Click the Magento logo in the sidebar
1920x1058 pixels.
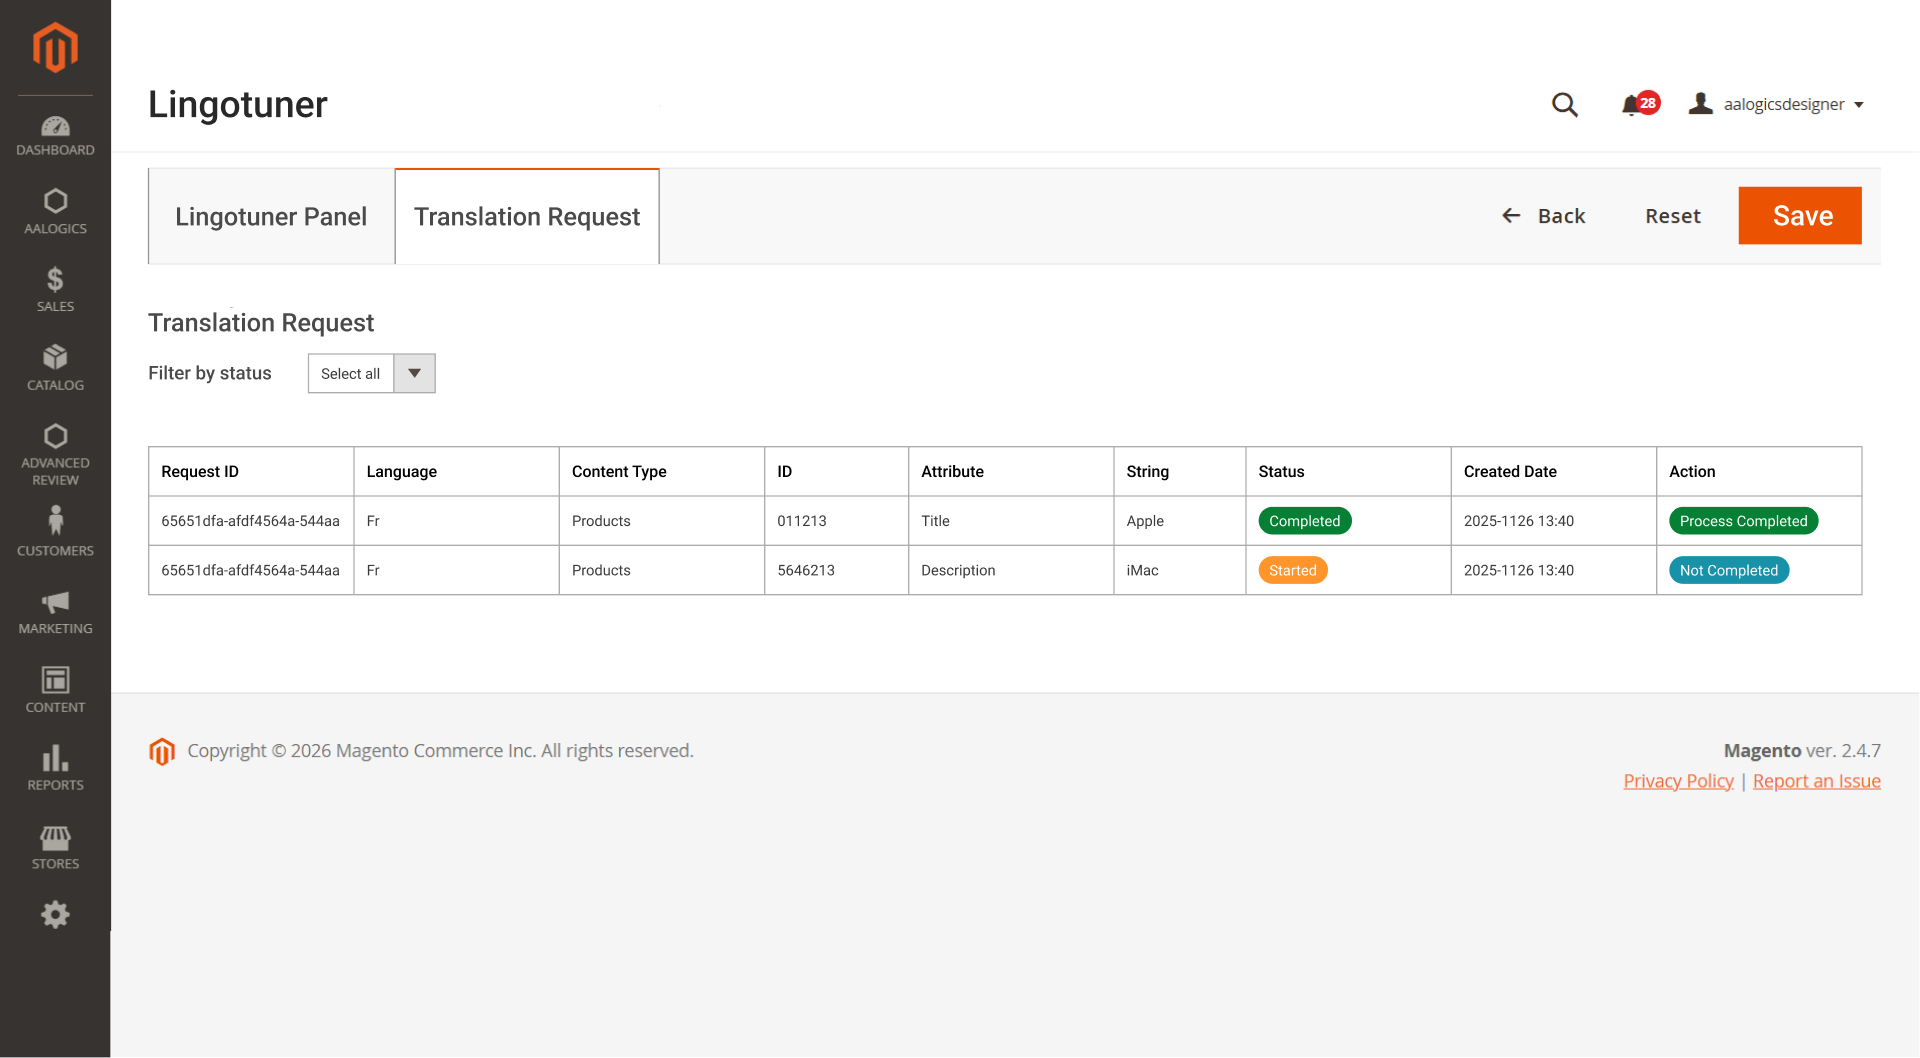pyautogui.click(x=55, y=47)
